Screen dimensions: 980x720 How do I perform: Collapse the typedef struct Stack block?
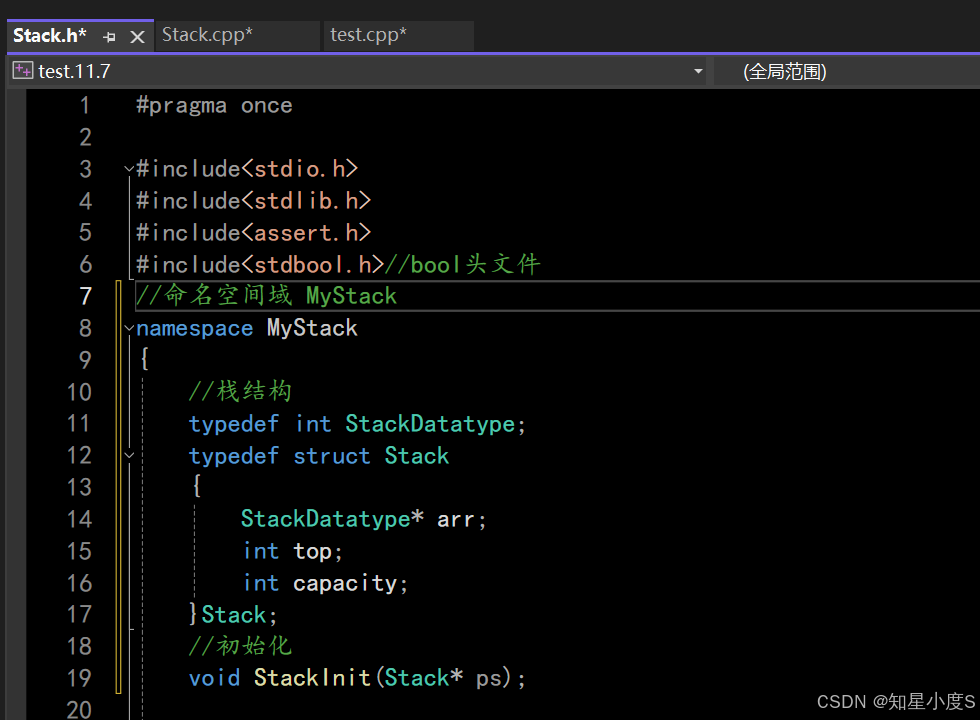click(129, 456)
